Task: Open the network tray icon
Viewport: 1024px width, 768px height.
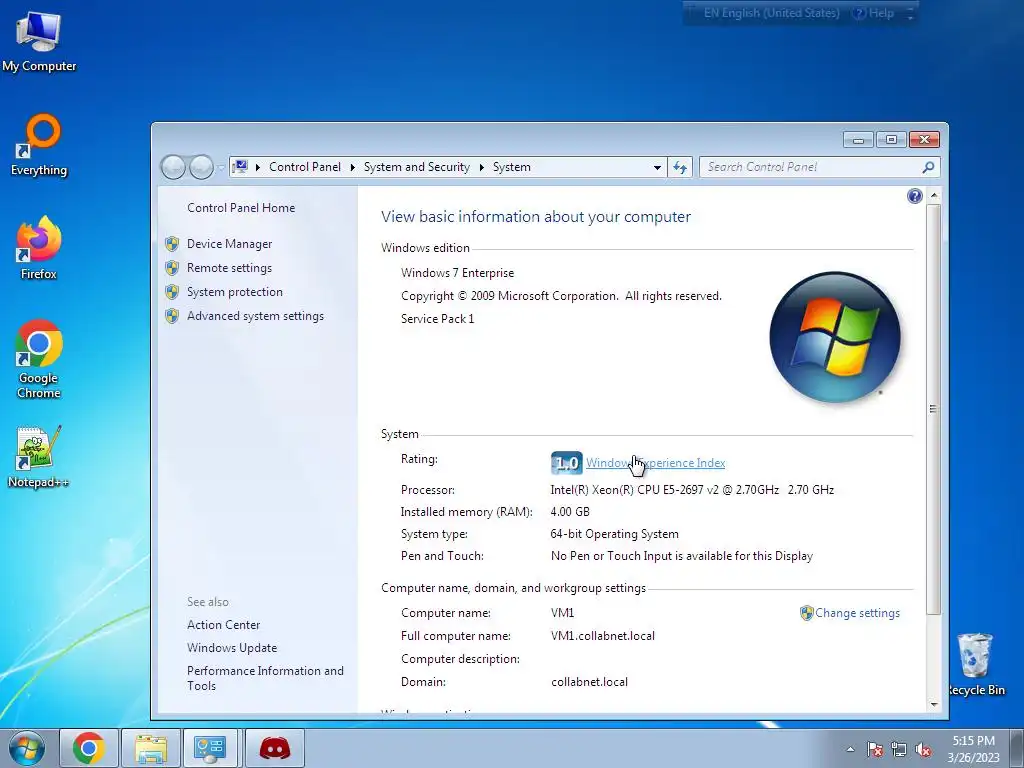Action: (x=899, y=750)
